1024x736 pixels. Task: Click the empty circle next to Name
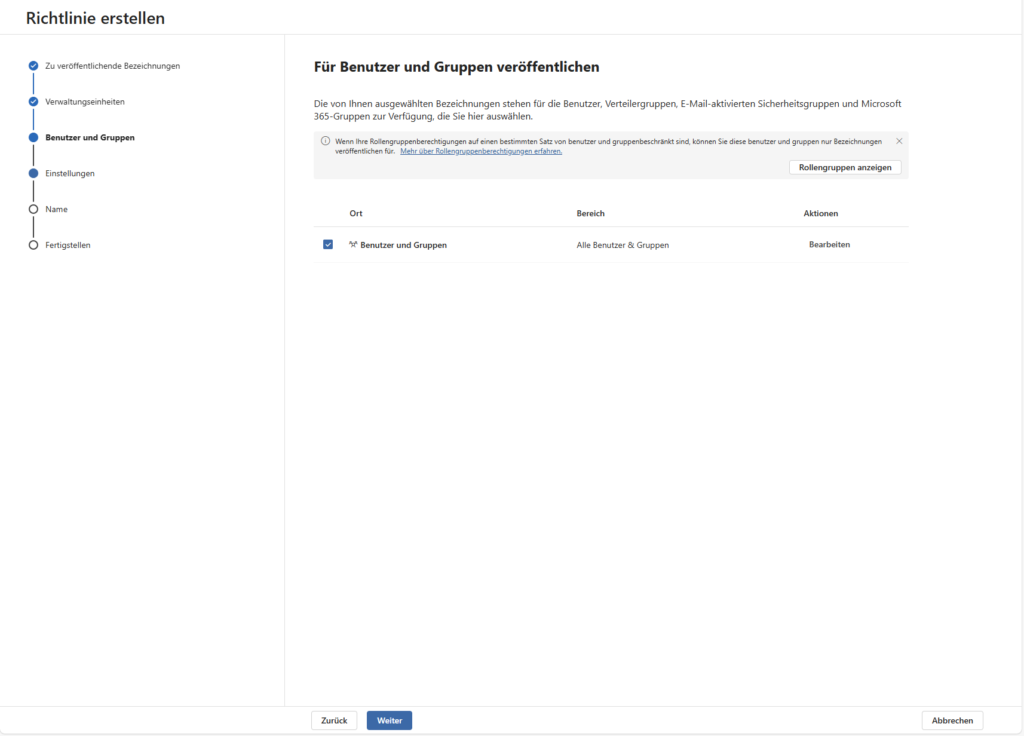pos(33,209)
